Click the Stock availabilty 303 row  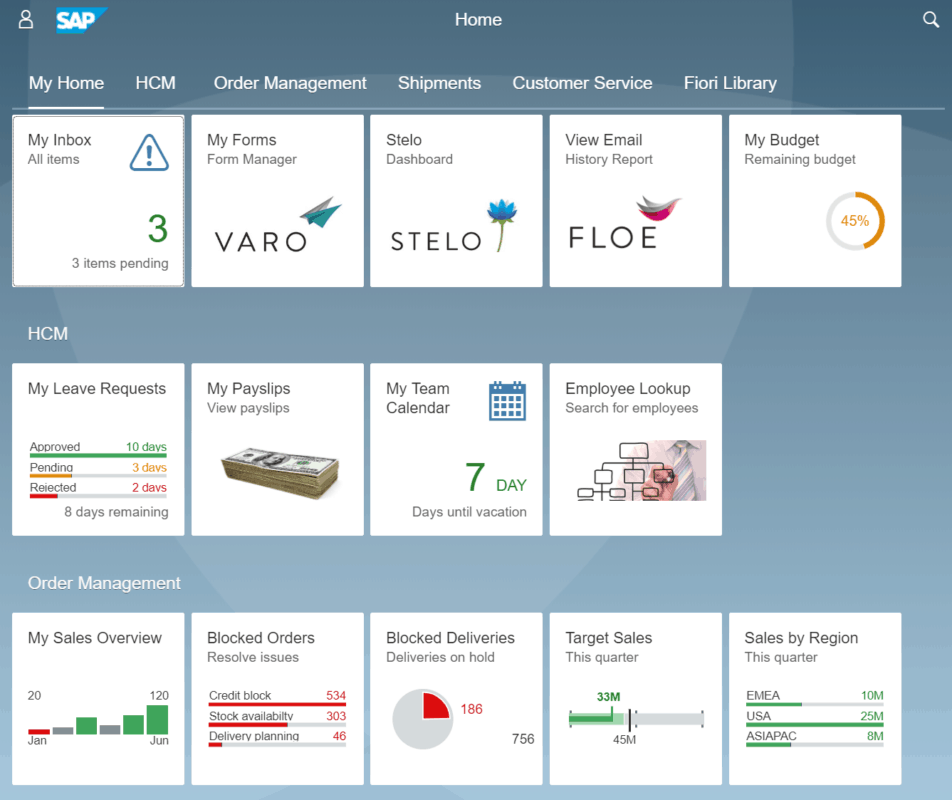(x=277, y=718)
